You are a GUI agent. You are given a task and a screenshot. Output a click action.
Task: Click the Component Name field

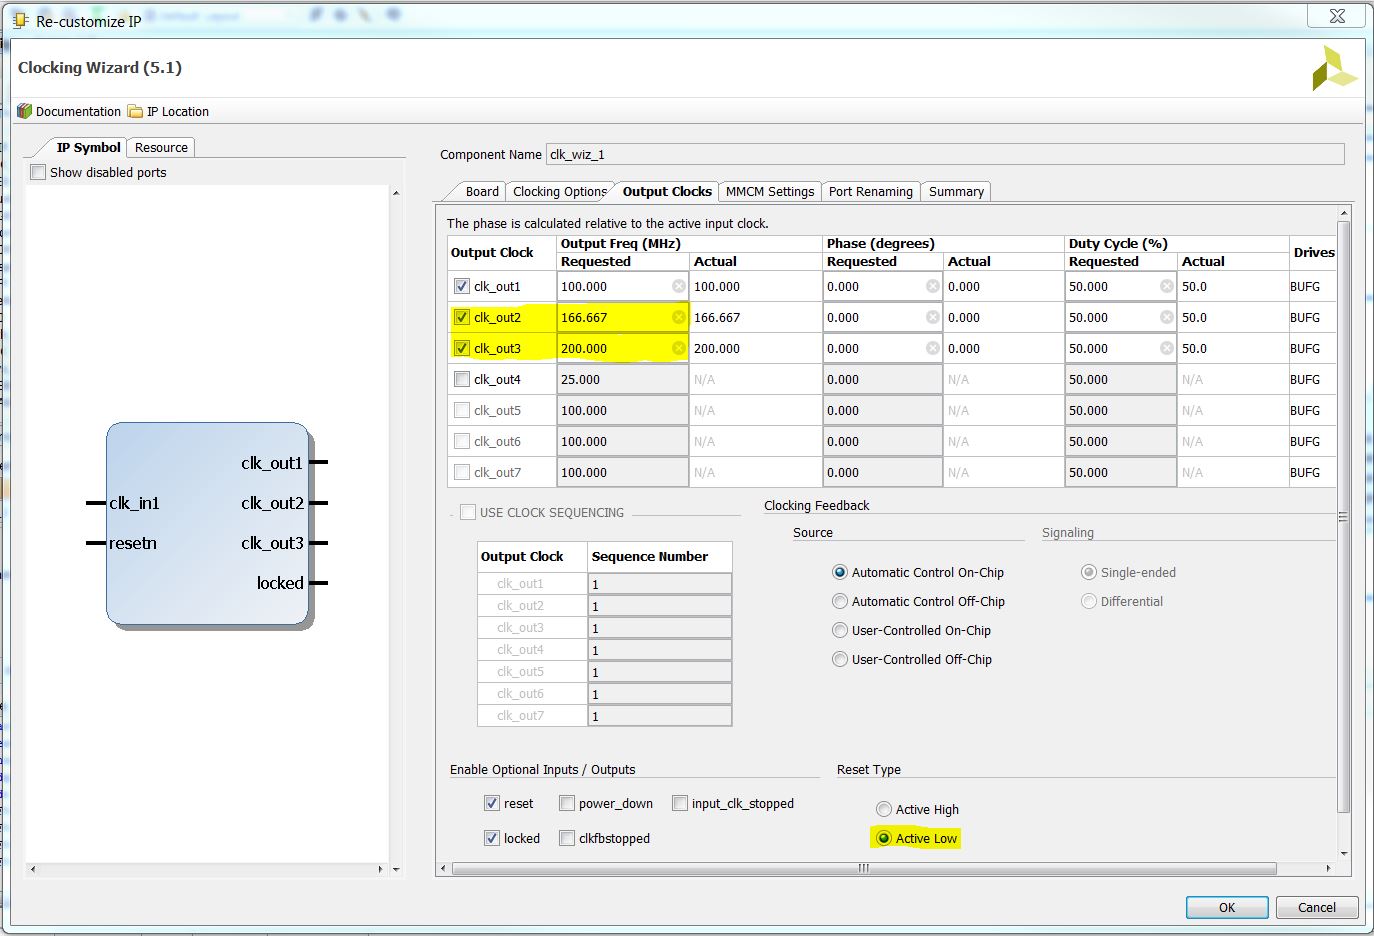pyautogui.click(x=945, y=154)
